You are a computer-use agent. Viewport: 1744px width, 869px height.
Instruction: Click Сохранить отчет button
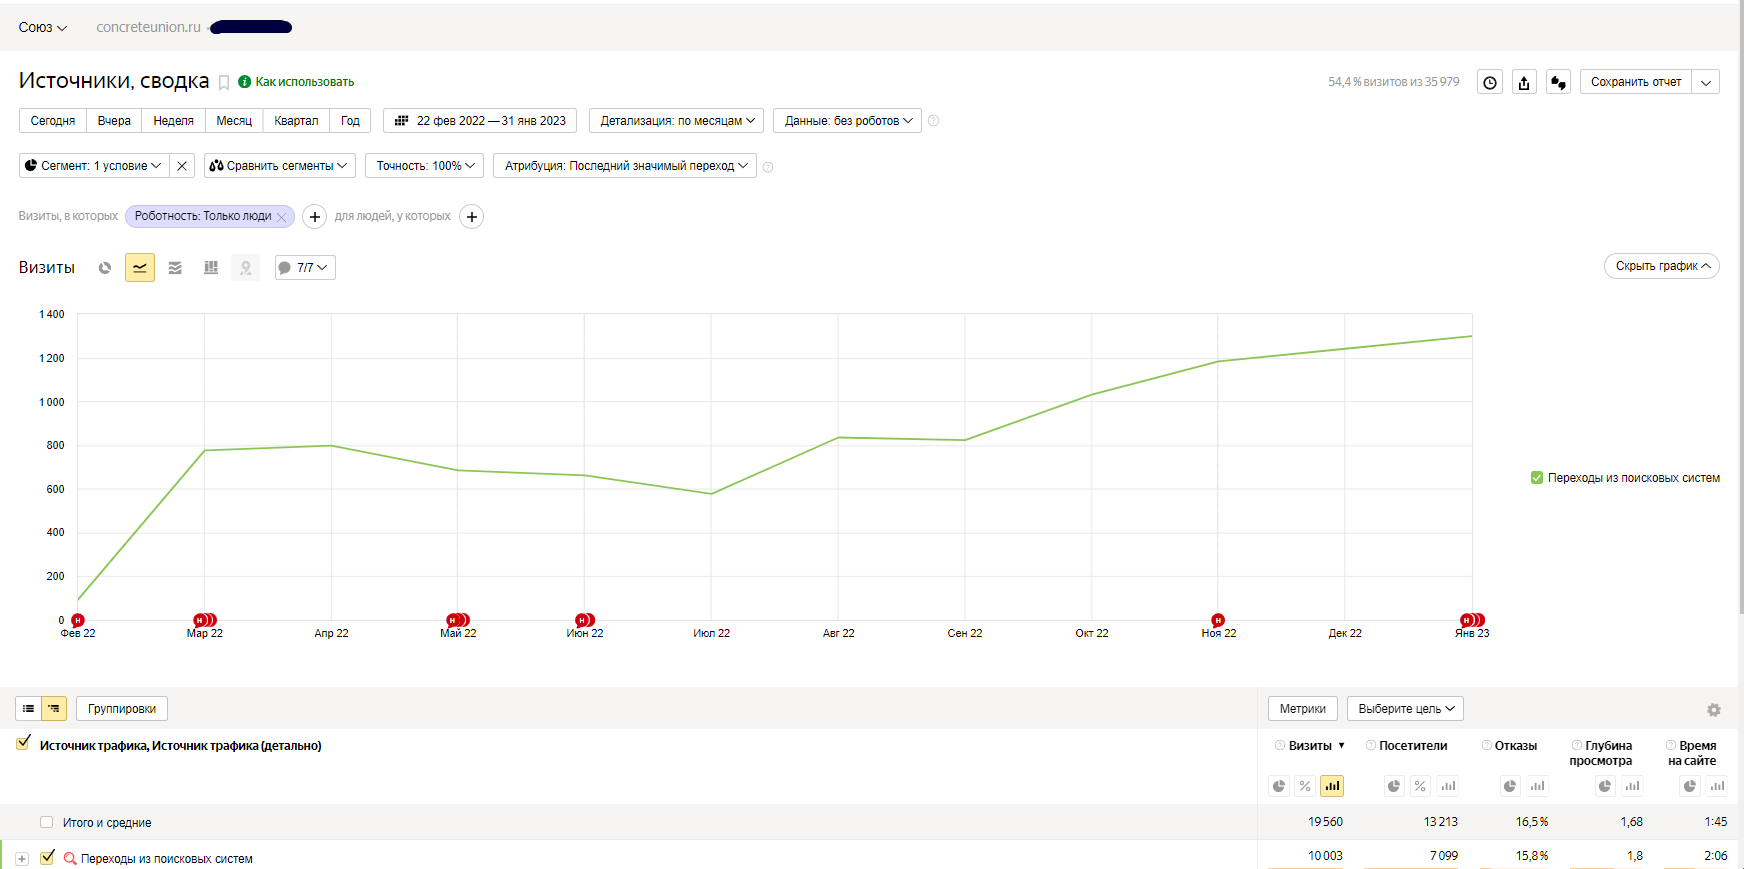[x=1636, y=82]
